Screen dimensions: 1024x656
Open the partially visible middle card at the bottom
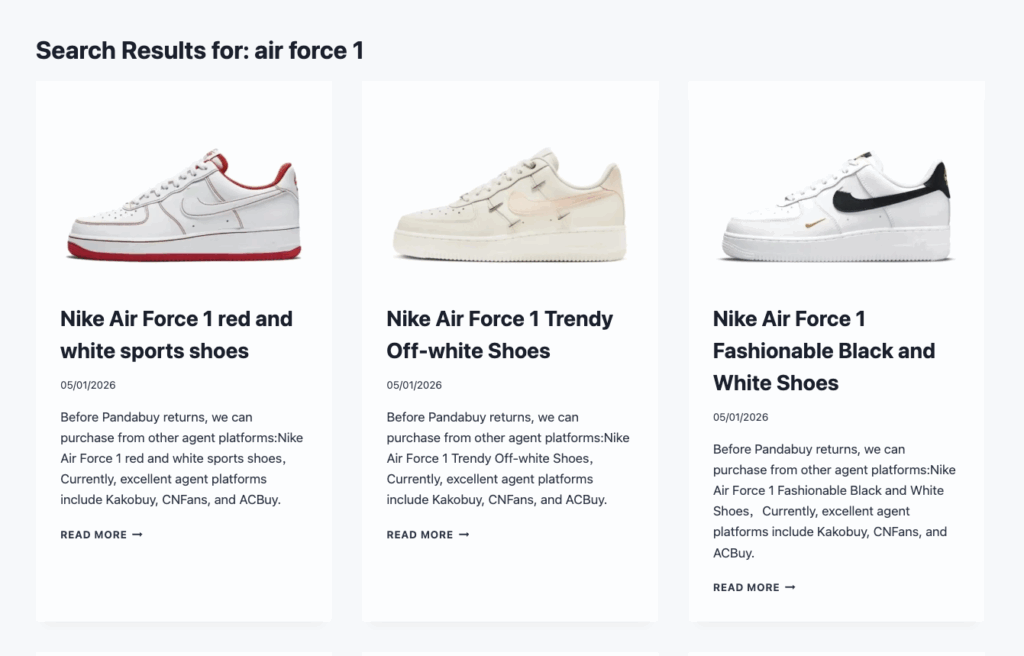point(511,651)
